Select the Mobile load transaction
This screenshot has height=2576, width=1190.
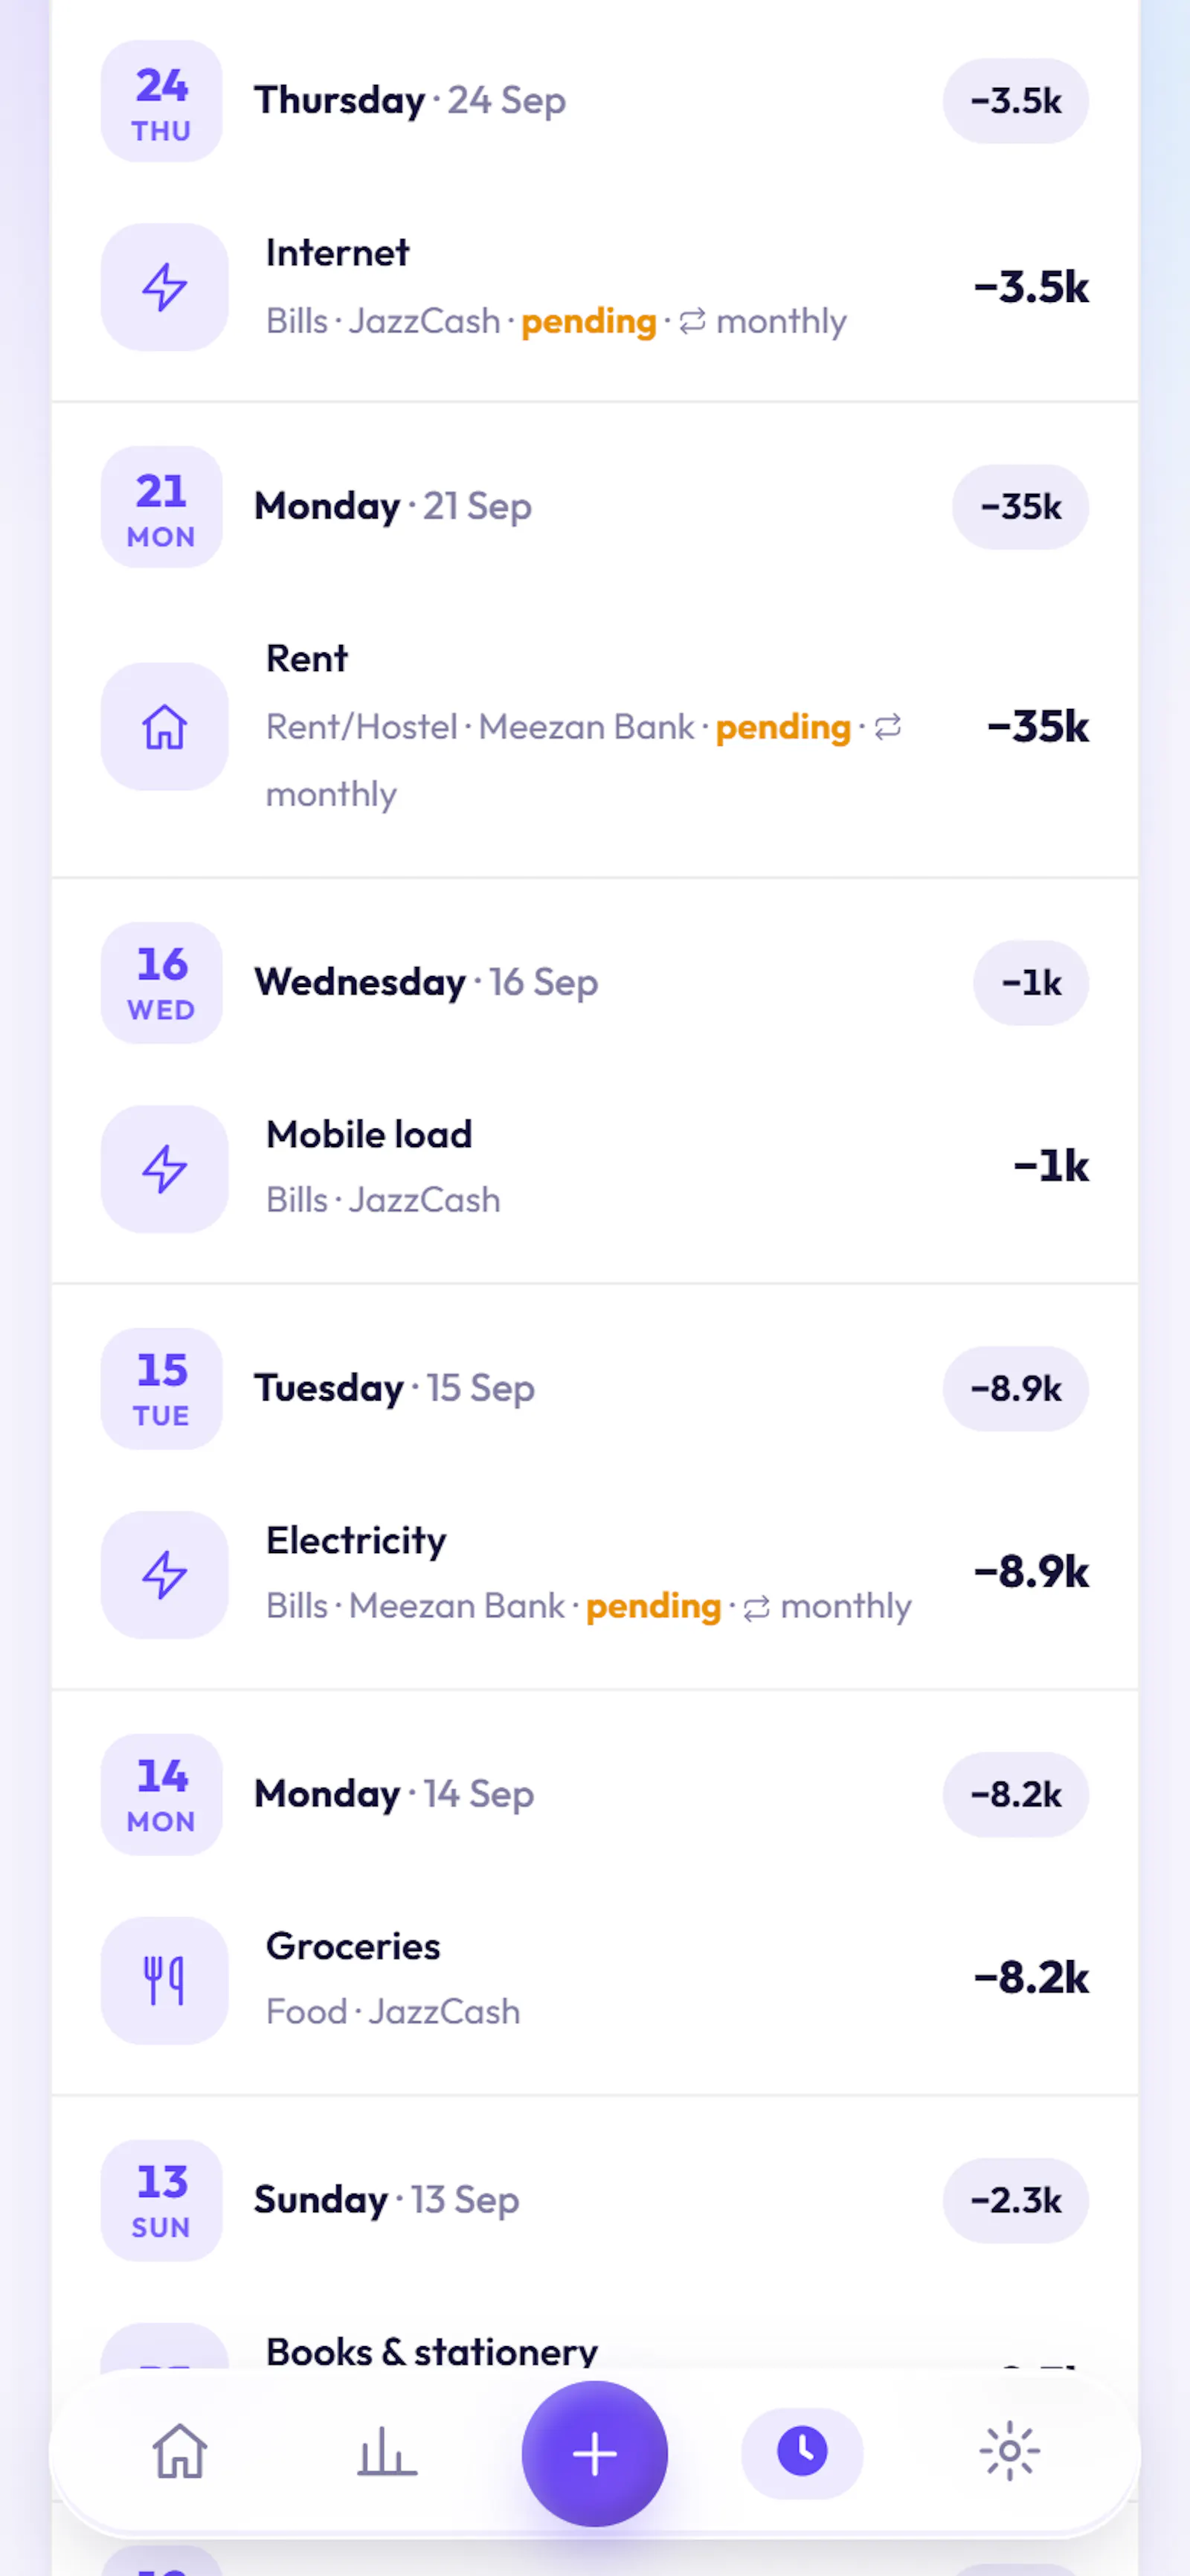[595, 1169]
